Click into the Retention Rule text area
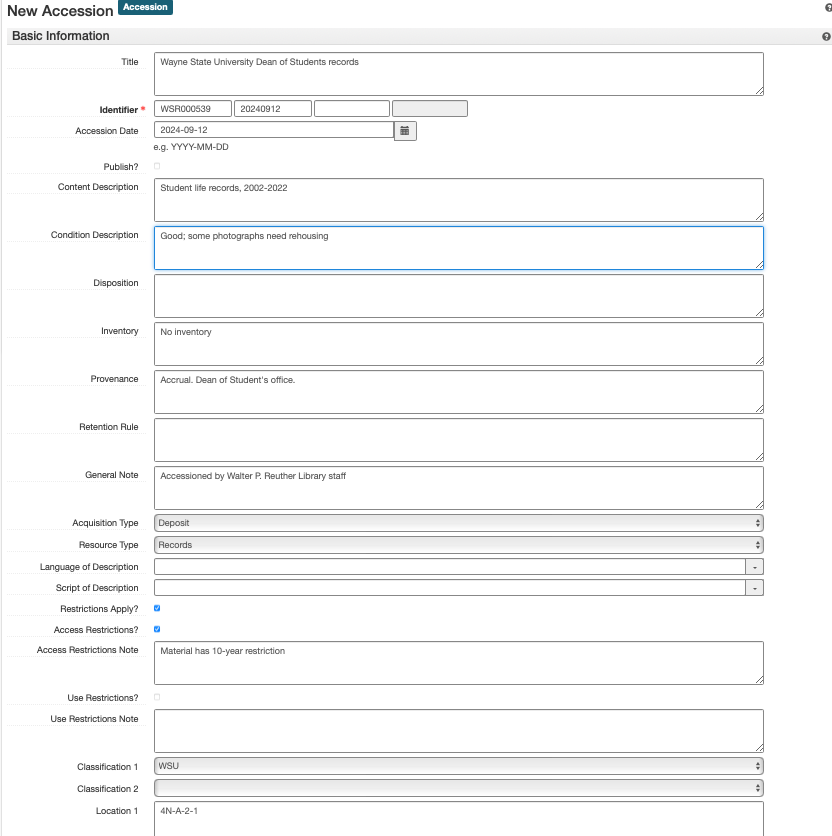The image size is (832, 836). click(458, 440)
